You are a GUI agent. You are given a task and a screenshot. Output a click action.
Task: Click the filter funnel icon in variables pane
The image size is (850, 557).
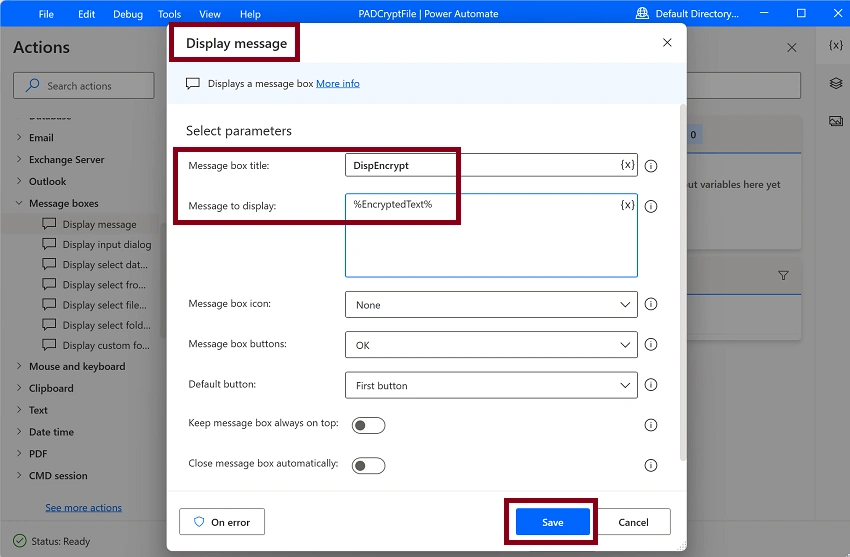pyautogui.click(x=783, y=276)
